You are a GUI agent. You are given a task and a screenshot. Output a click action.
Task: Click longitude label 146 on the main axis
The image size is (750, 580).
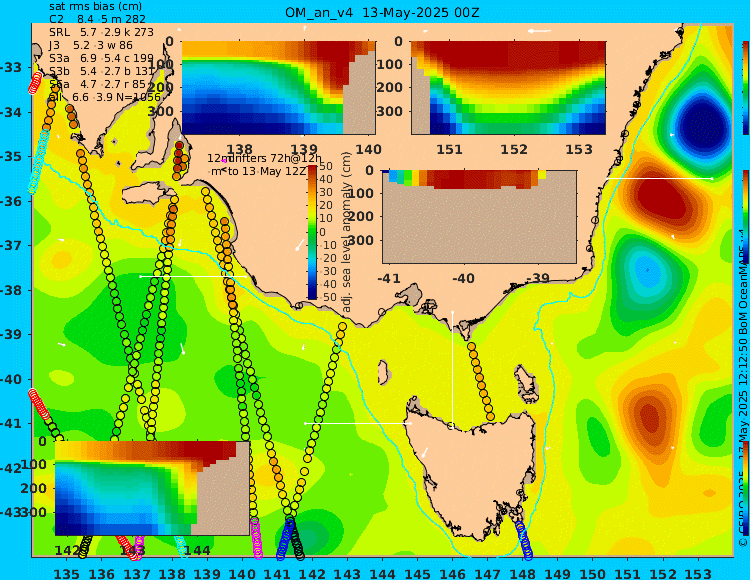pos(452,573)
